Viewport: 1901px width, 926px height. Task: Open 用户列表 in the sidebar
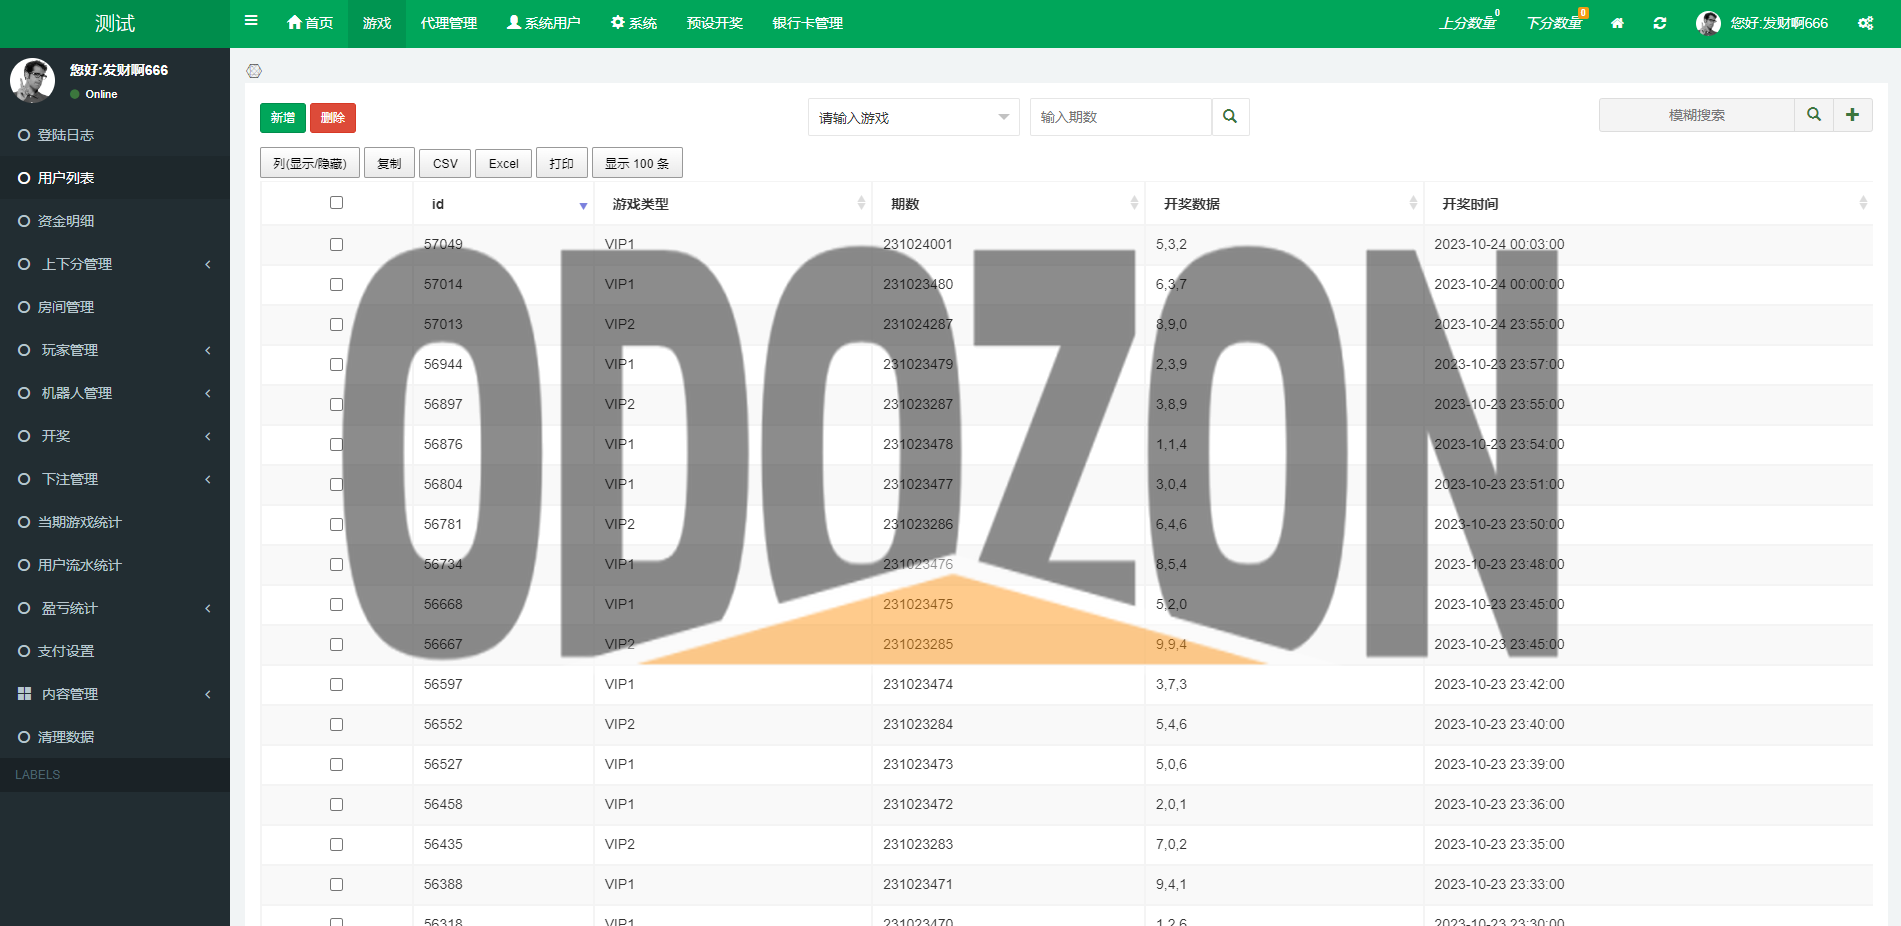coord(115,178)
